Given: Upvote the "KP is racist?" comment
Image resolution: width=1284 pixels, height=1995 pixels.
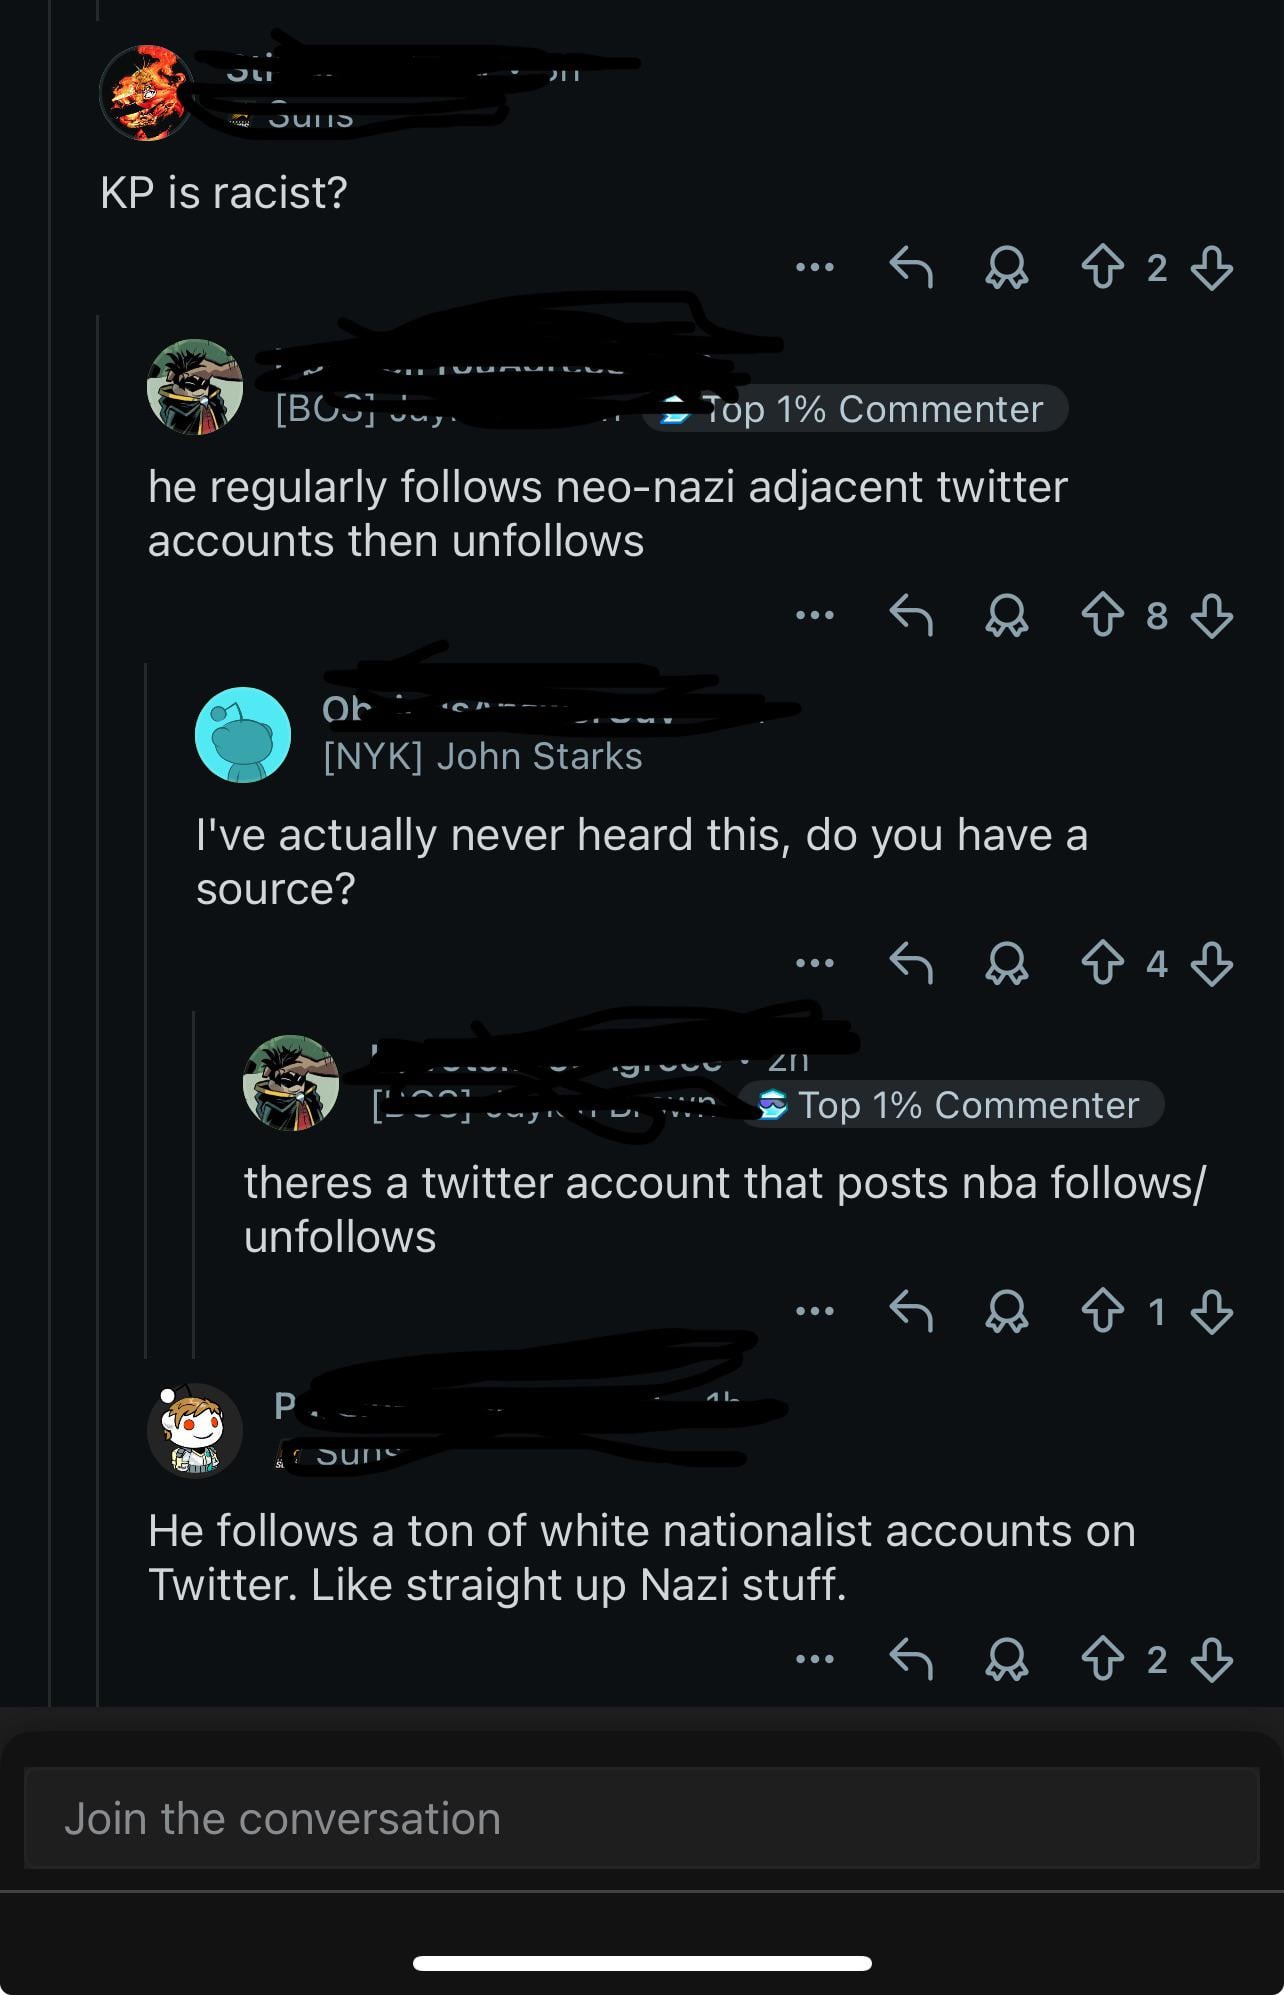Looking at the screenshot, I should (1102, 268).
